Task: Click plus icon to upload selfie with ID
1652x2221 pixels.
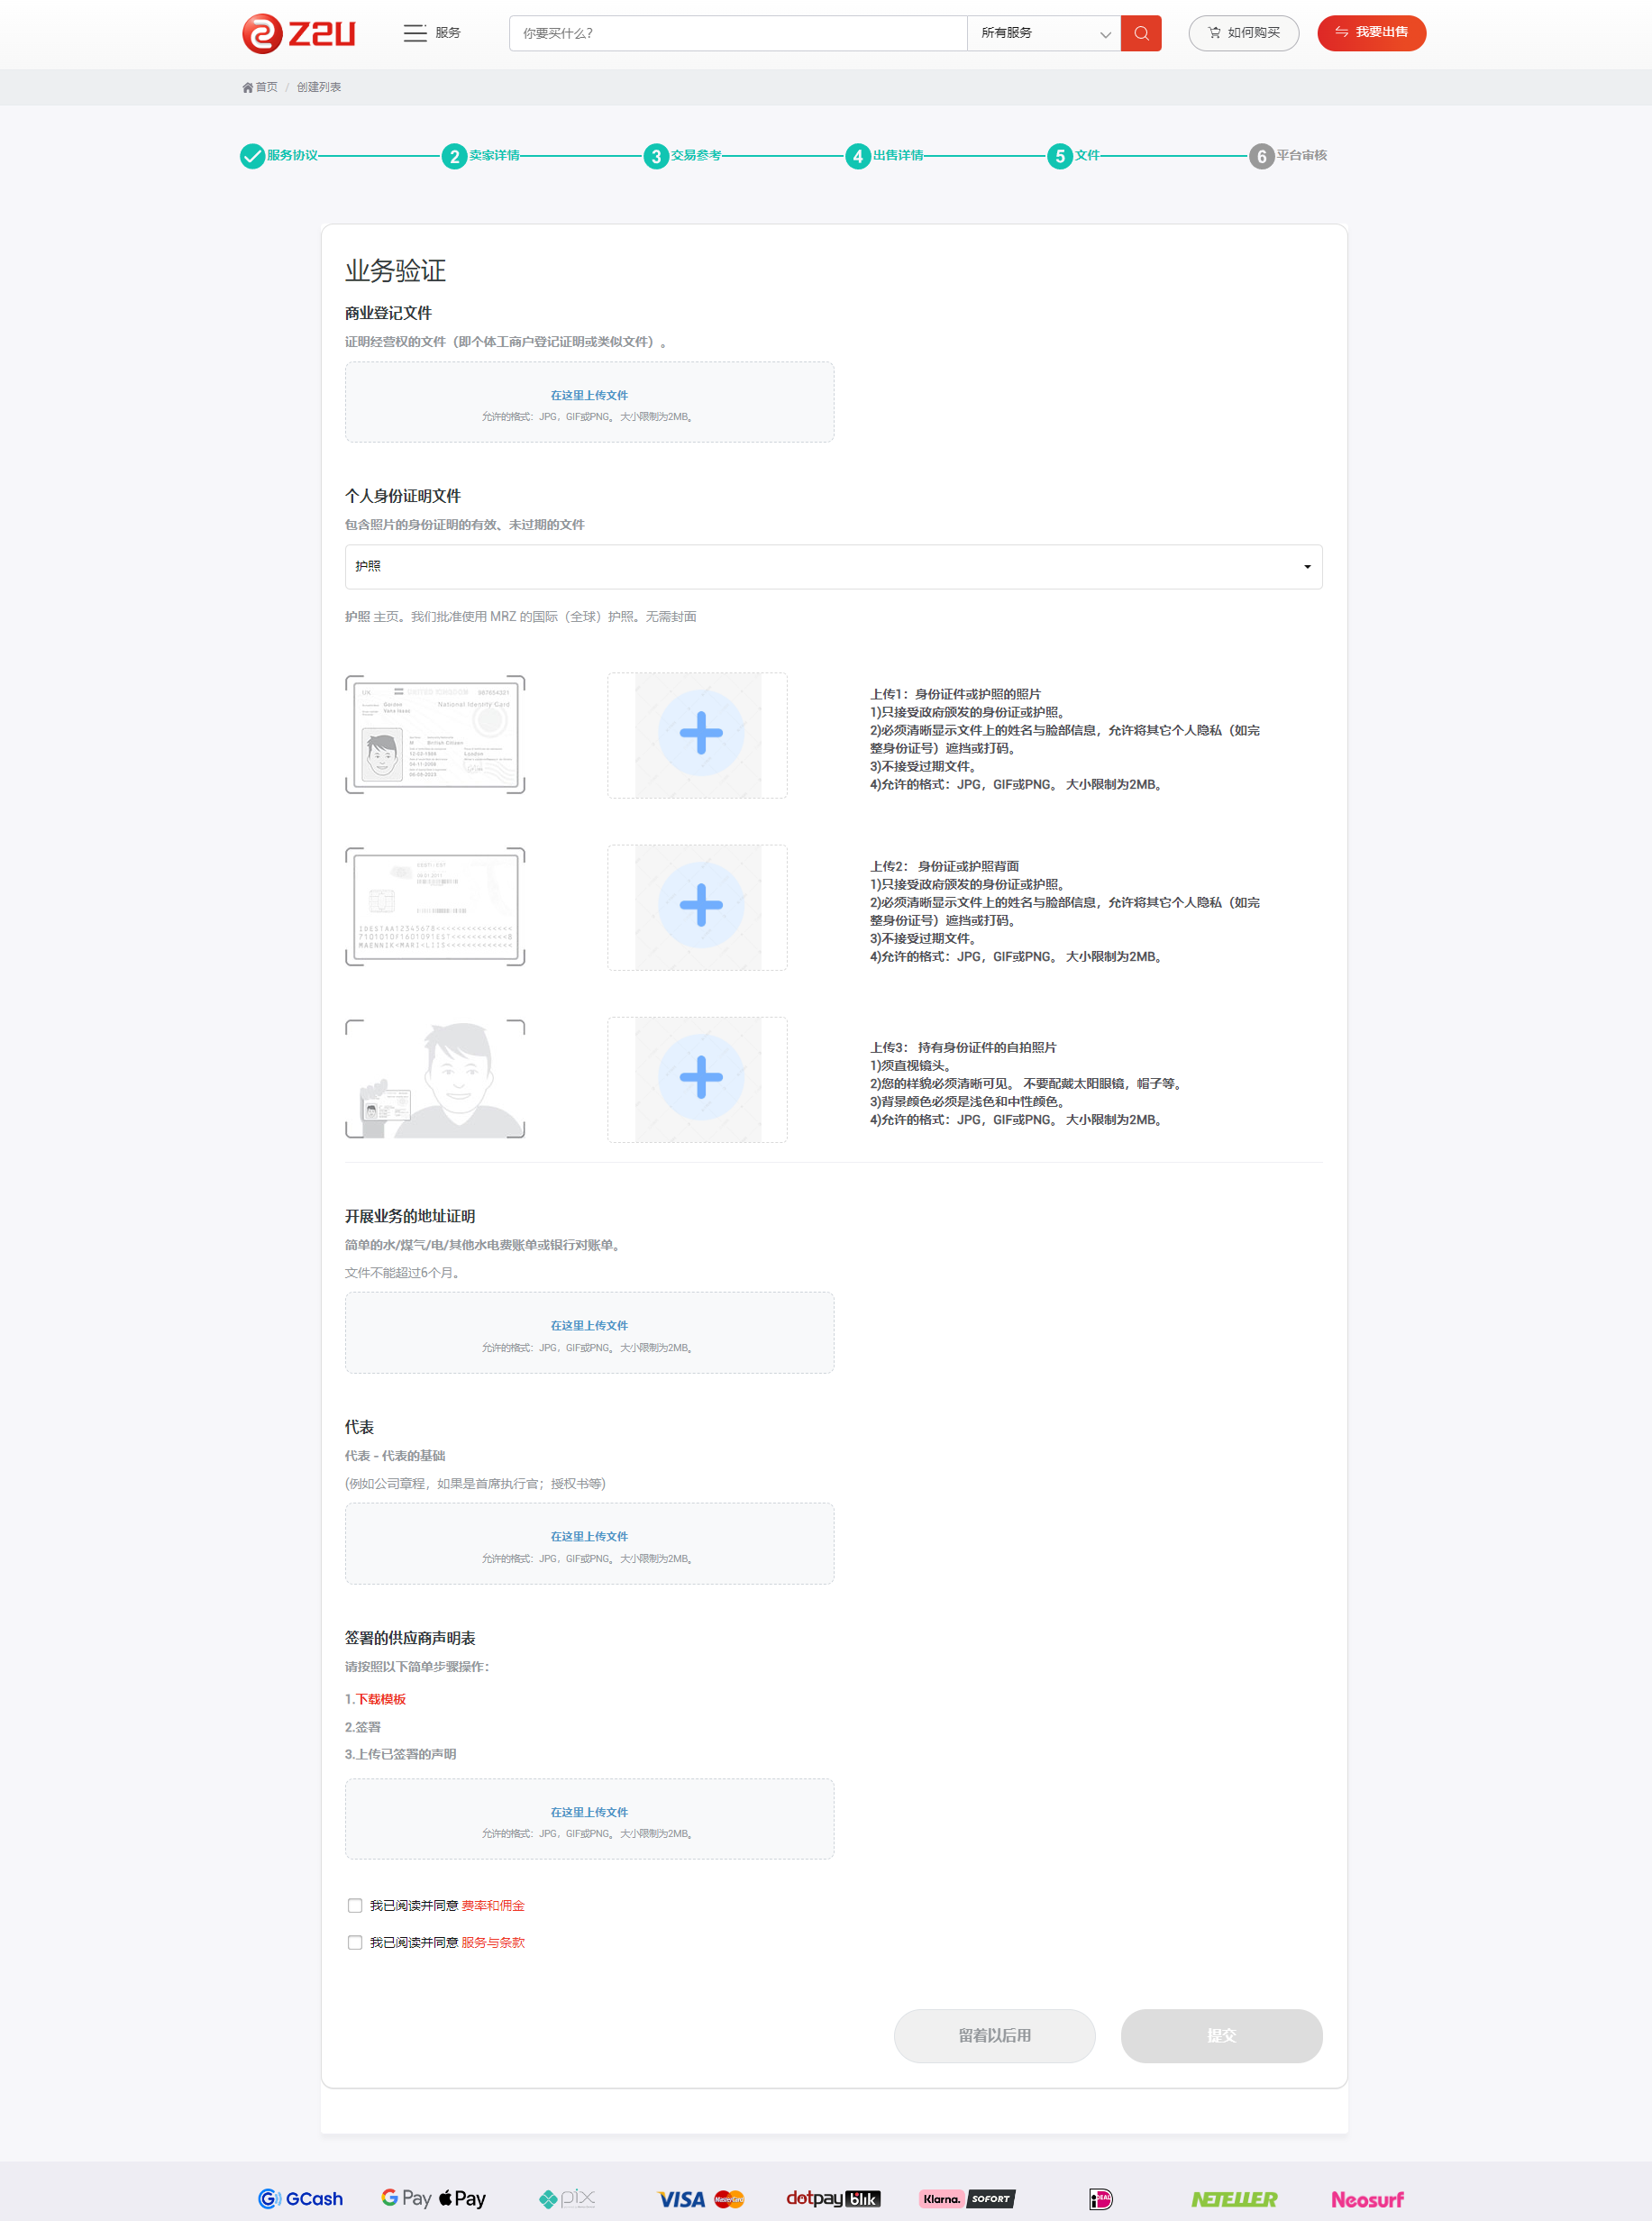Action: coord(700,1077)
